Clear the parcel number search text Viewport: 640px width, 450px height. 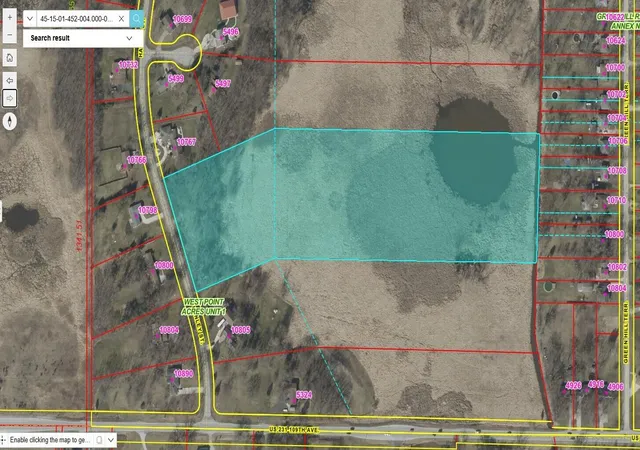(121, 19)
